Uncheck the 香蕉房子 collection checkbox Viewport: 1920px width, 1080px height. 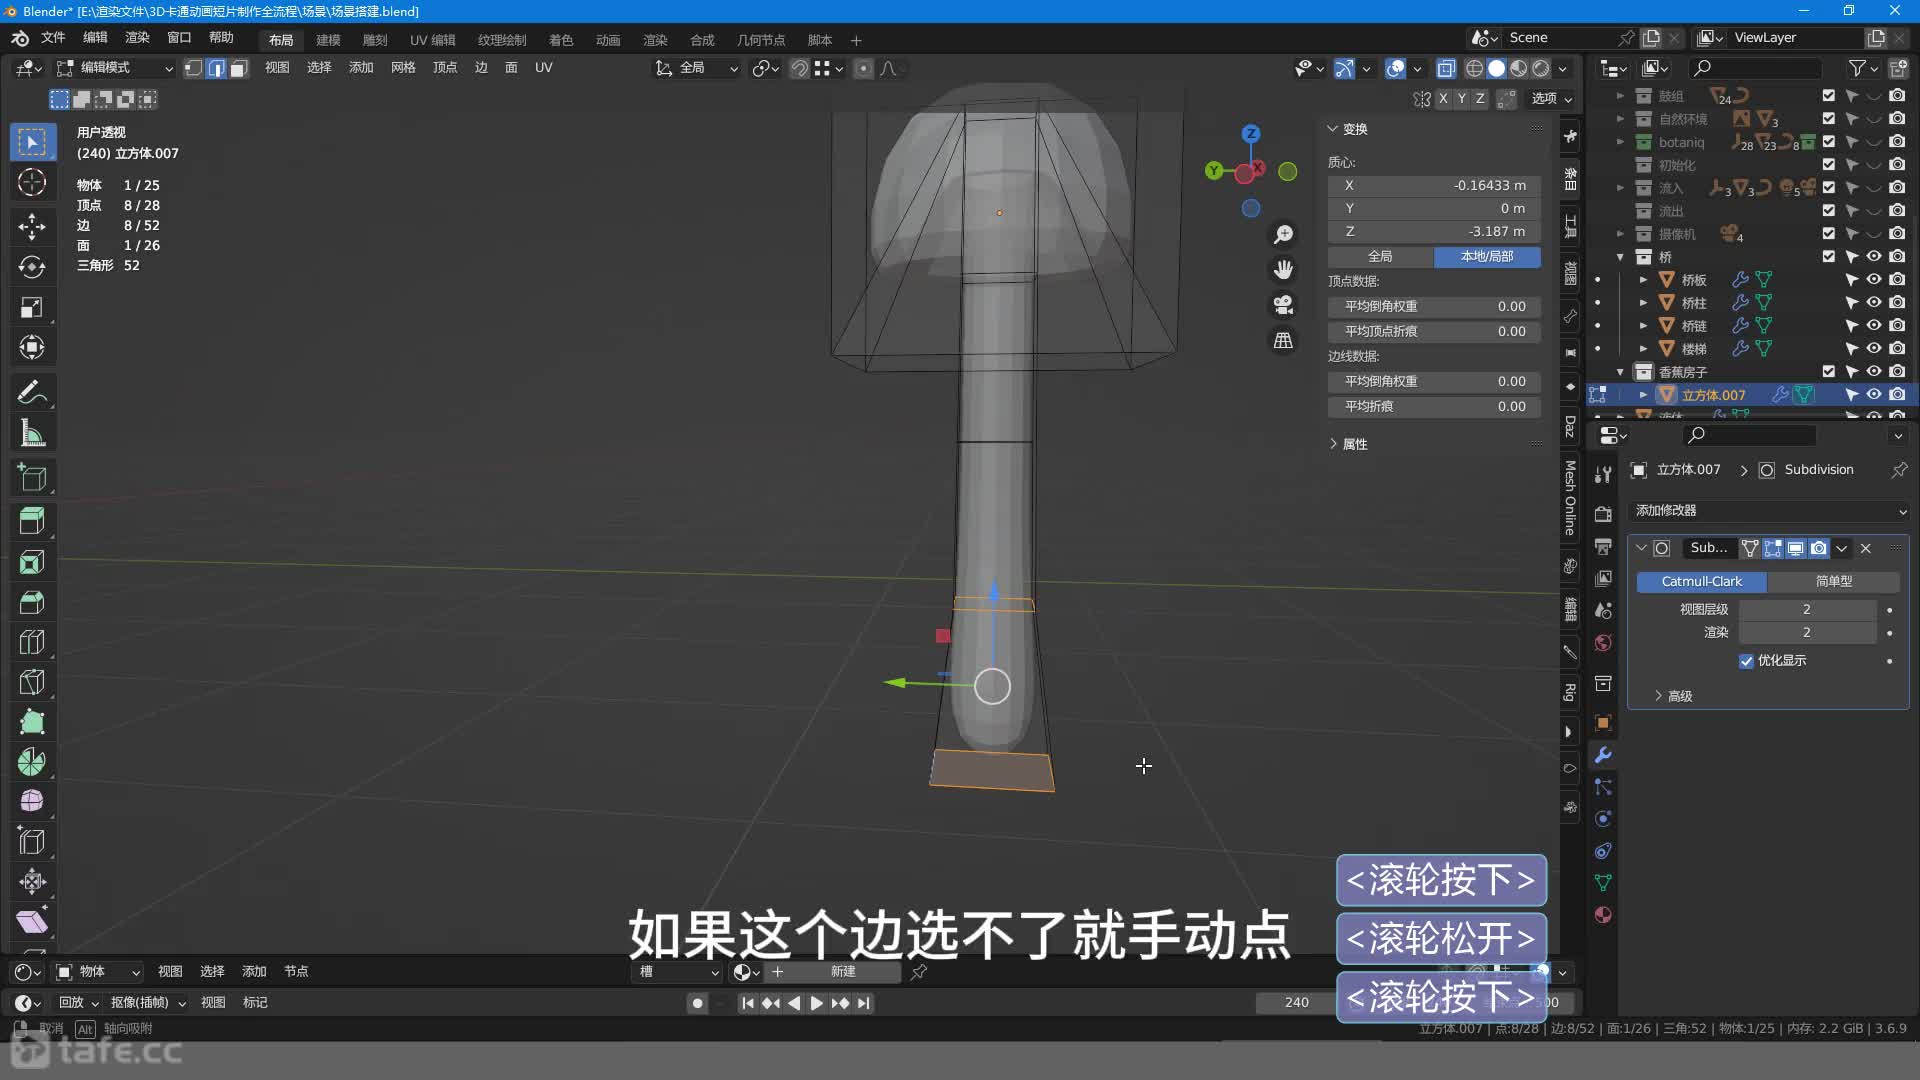click(1829, 371)
